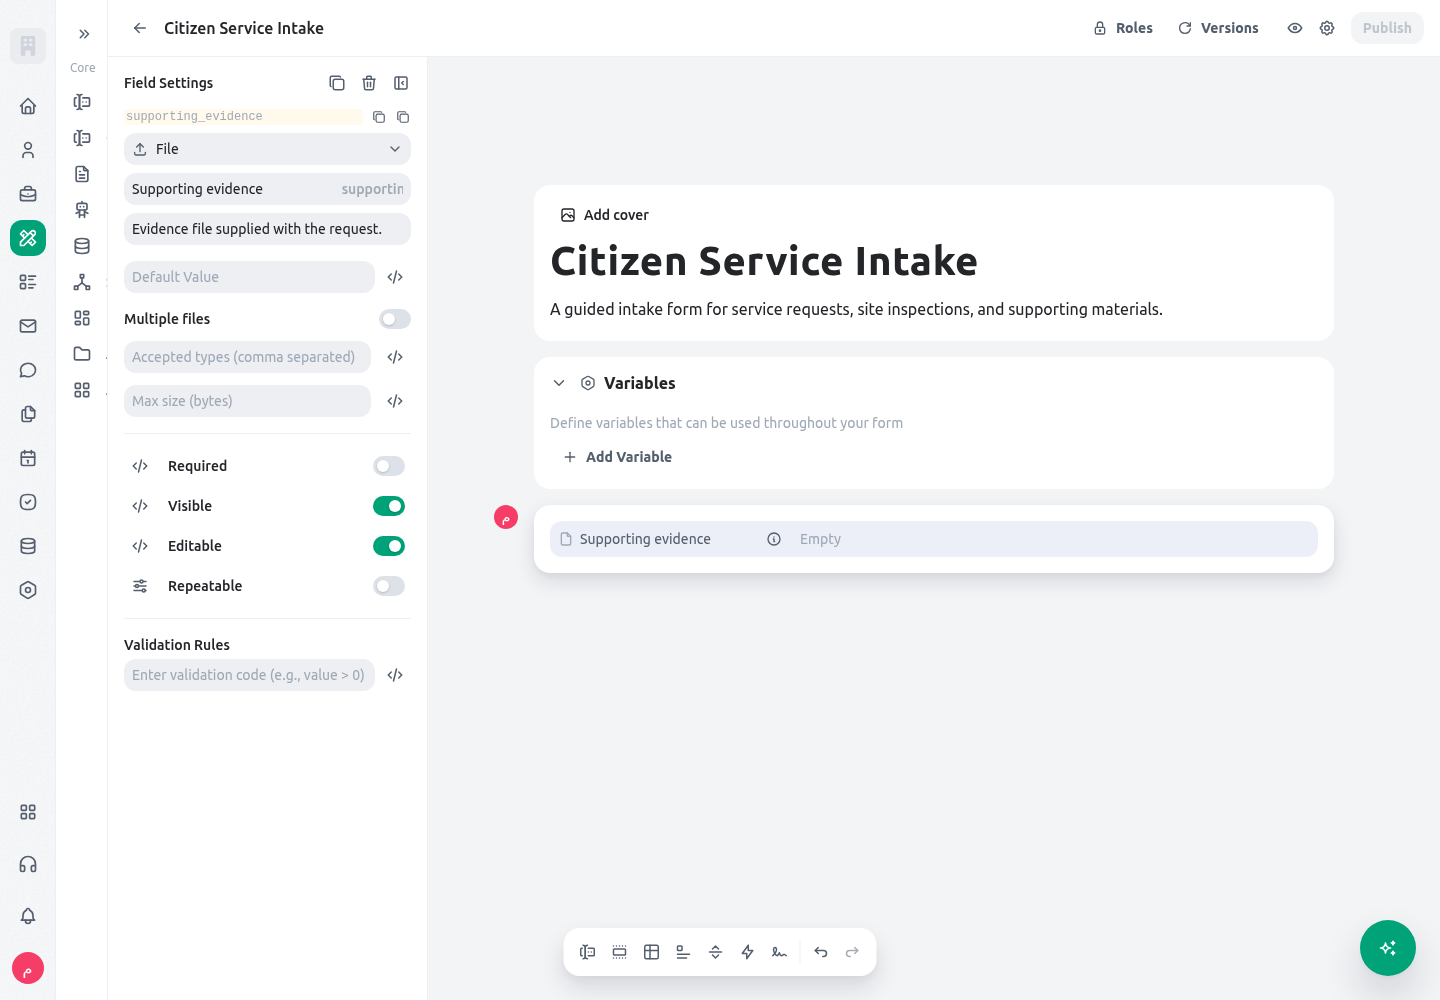Open code expression for Visible
The image size is (1440, 1000).
point(140,506)
